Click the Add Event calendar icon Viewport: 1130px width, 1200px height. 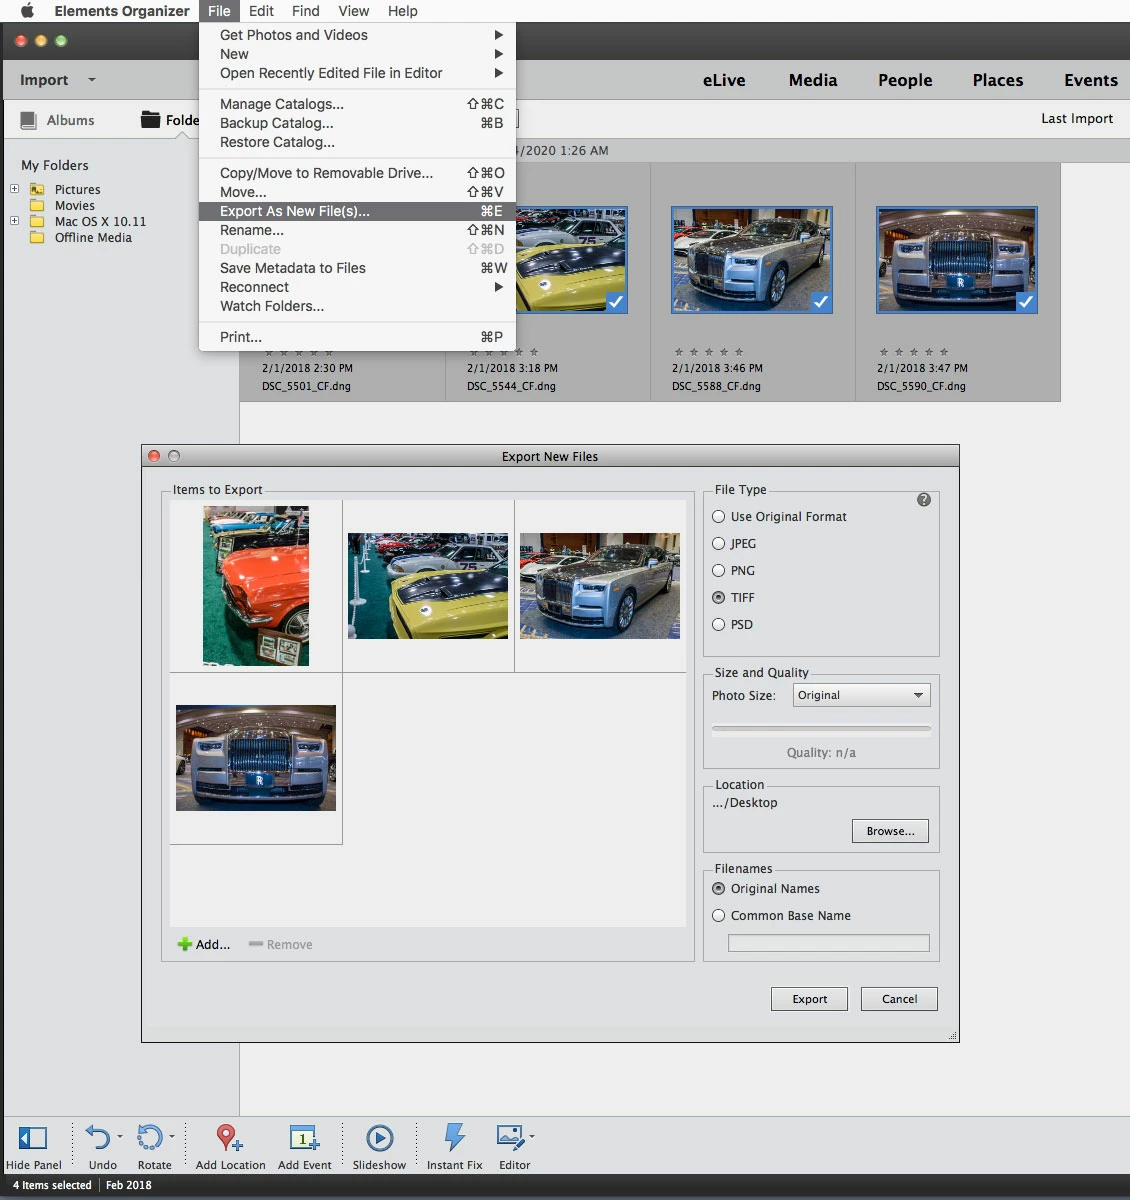pyautogui.click(x=304, y=1138)
